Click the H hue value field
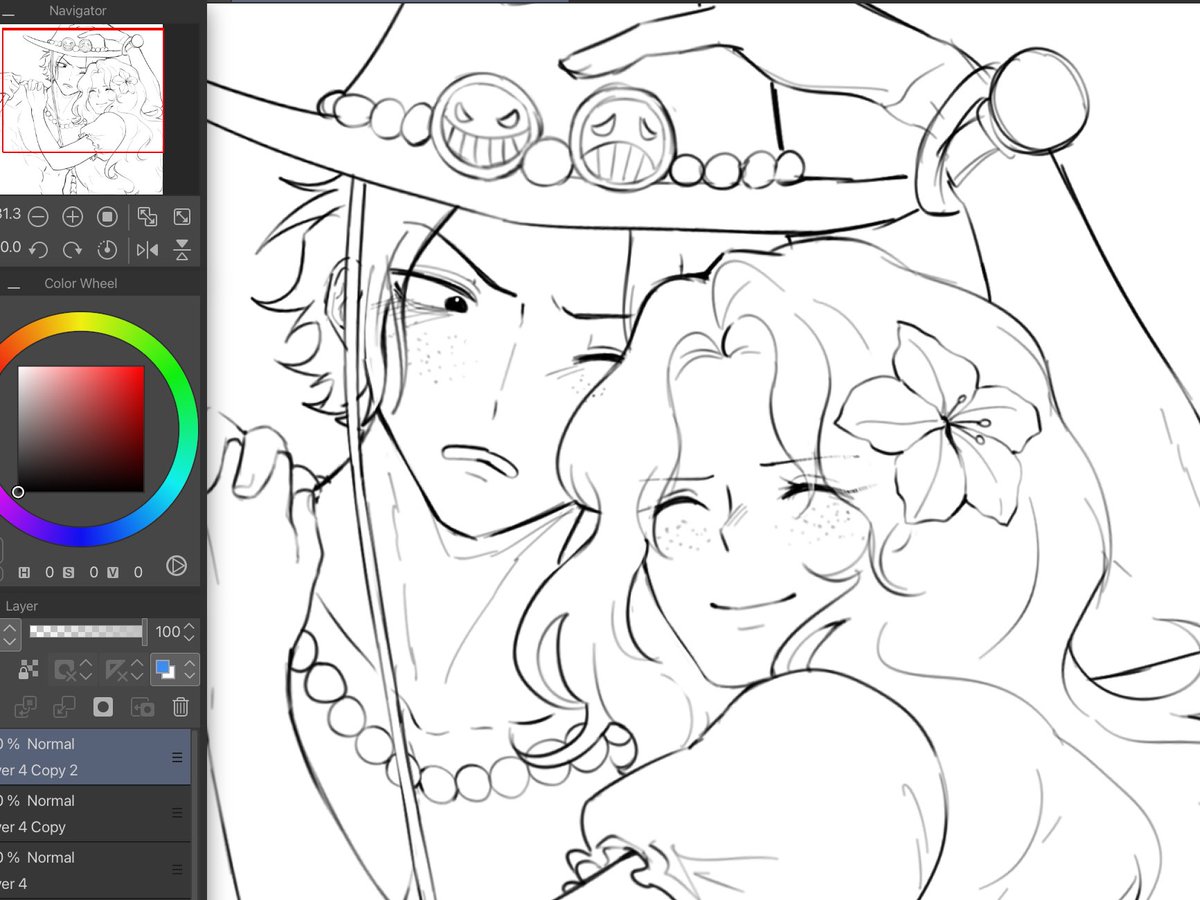Screen dimensions: 1200x900 (49, 572)
